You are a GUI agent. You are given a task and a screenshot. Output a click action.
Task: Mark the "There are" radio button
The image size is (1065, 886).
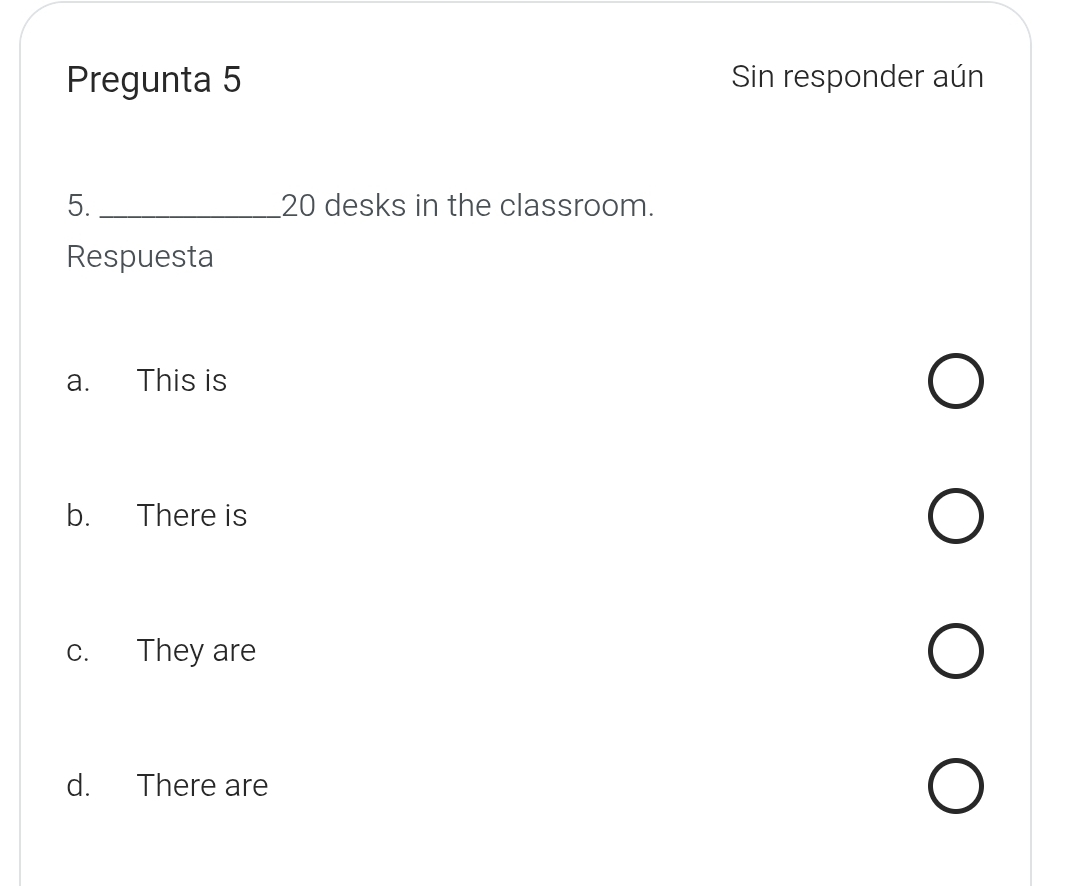(955, 786)
